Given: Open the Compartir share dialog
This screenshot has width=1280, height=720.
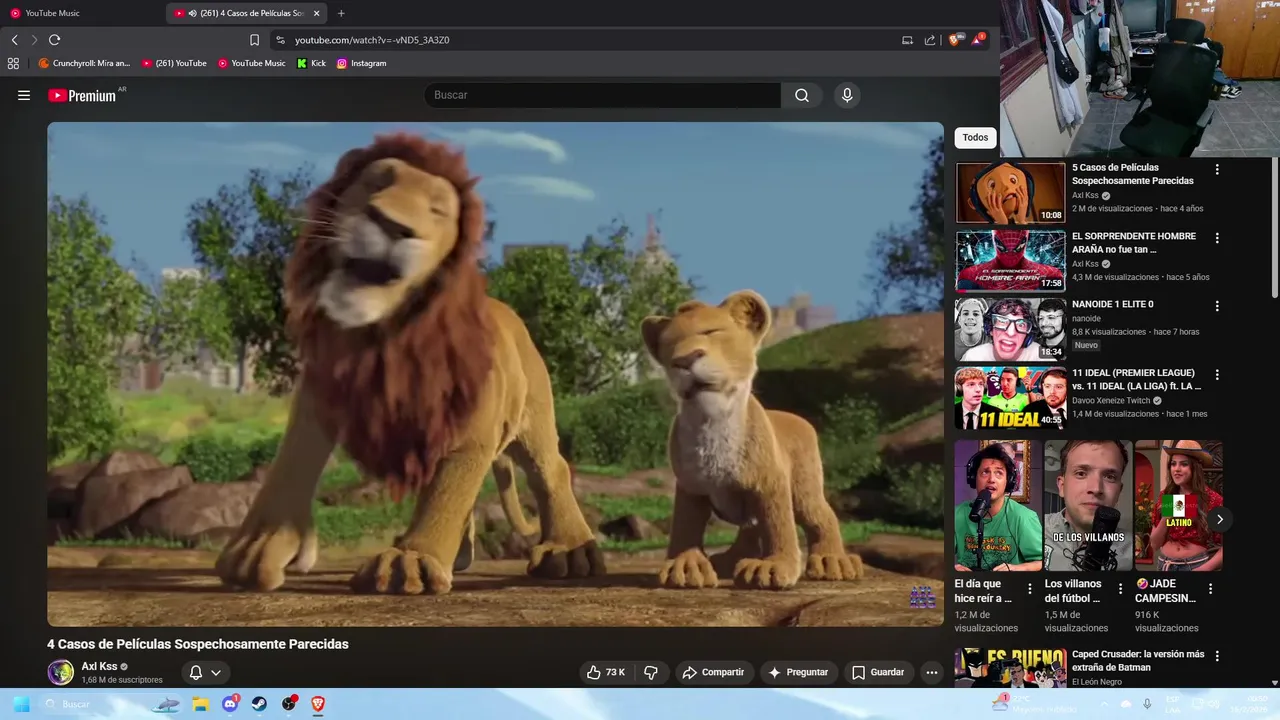Looking at the screenshot, I should (714, 672).
